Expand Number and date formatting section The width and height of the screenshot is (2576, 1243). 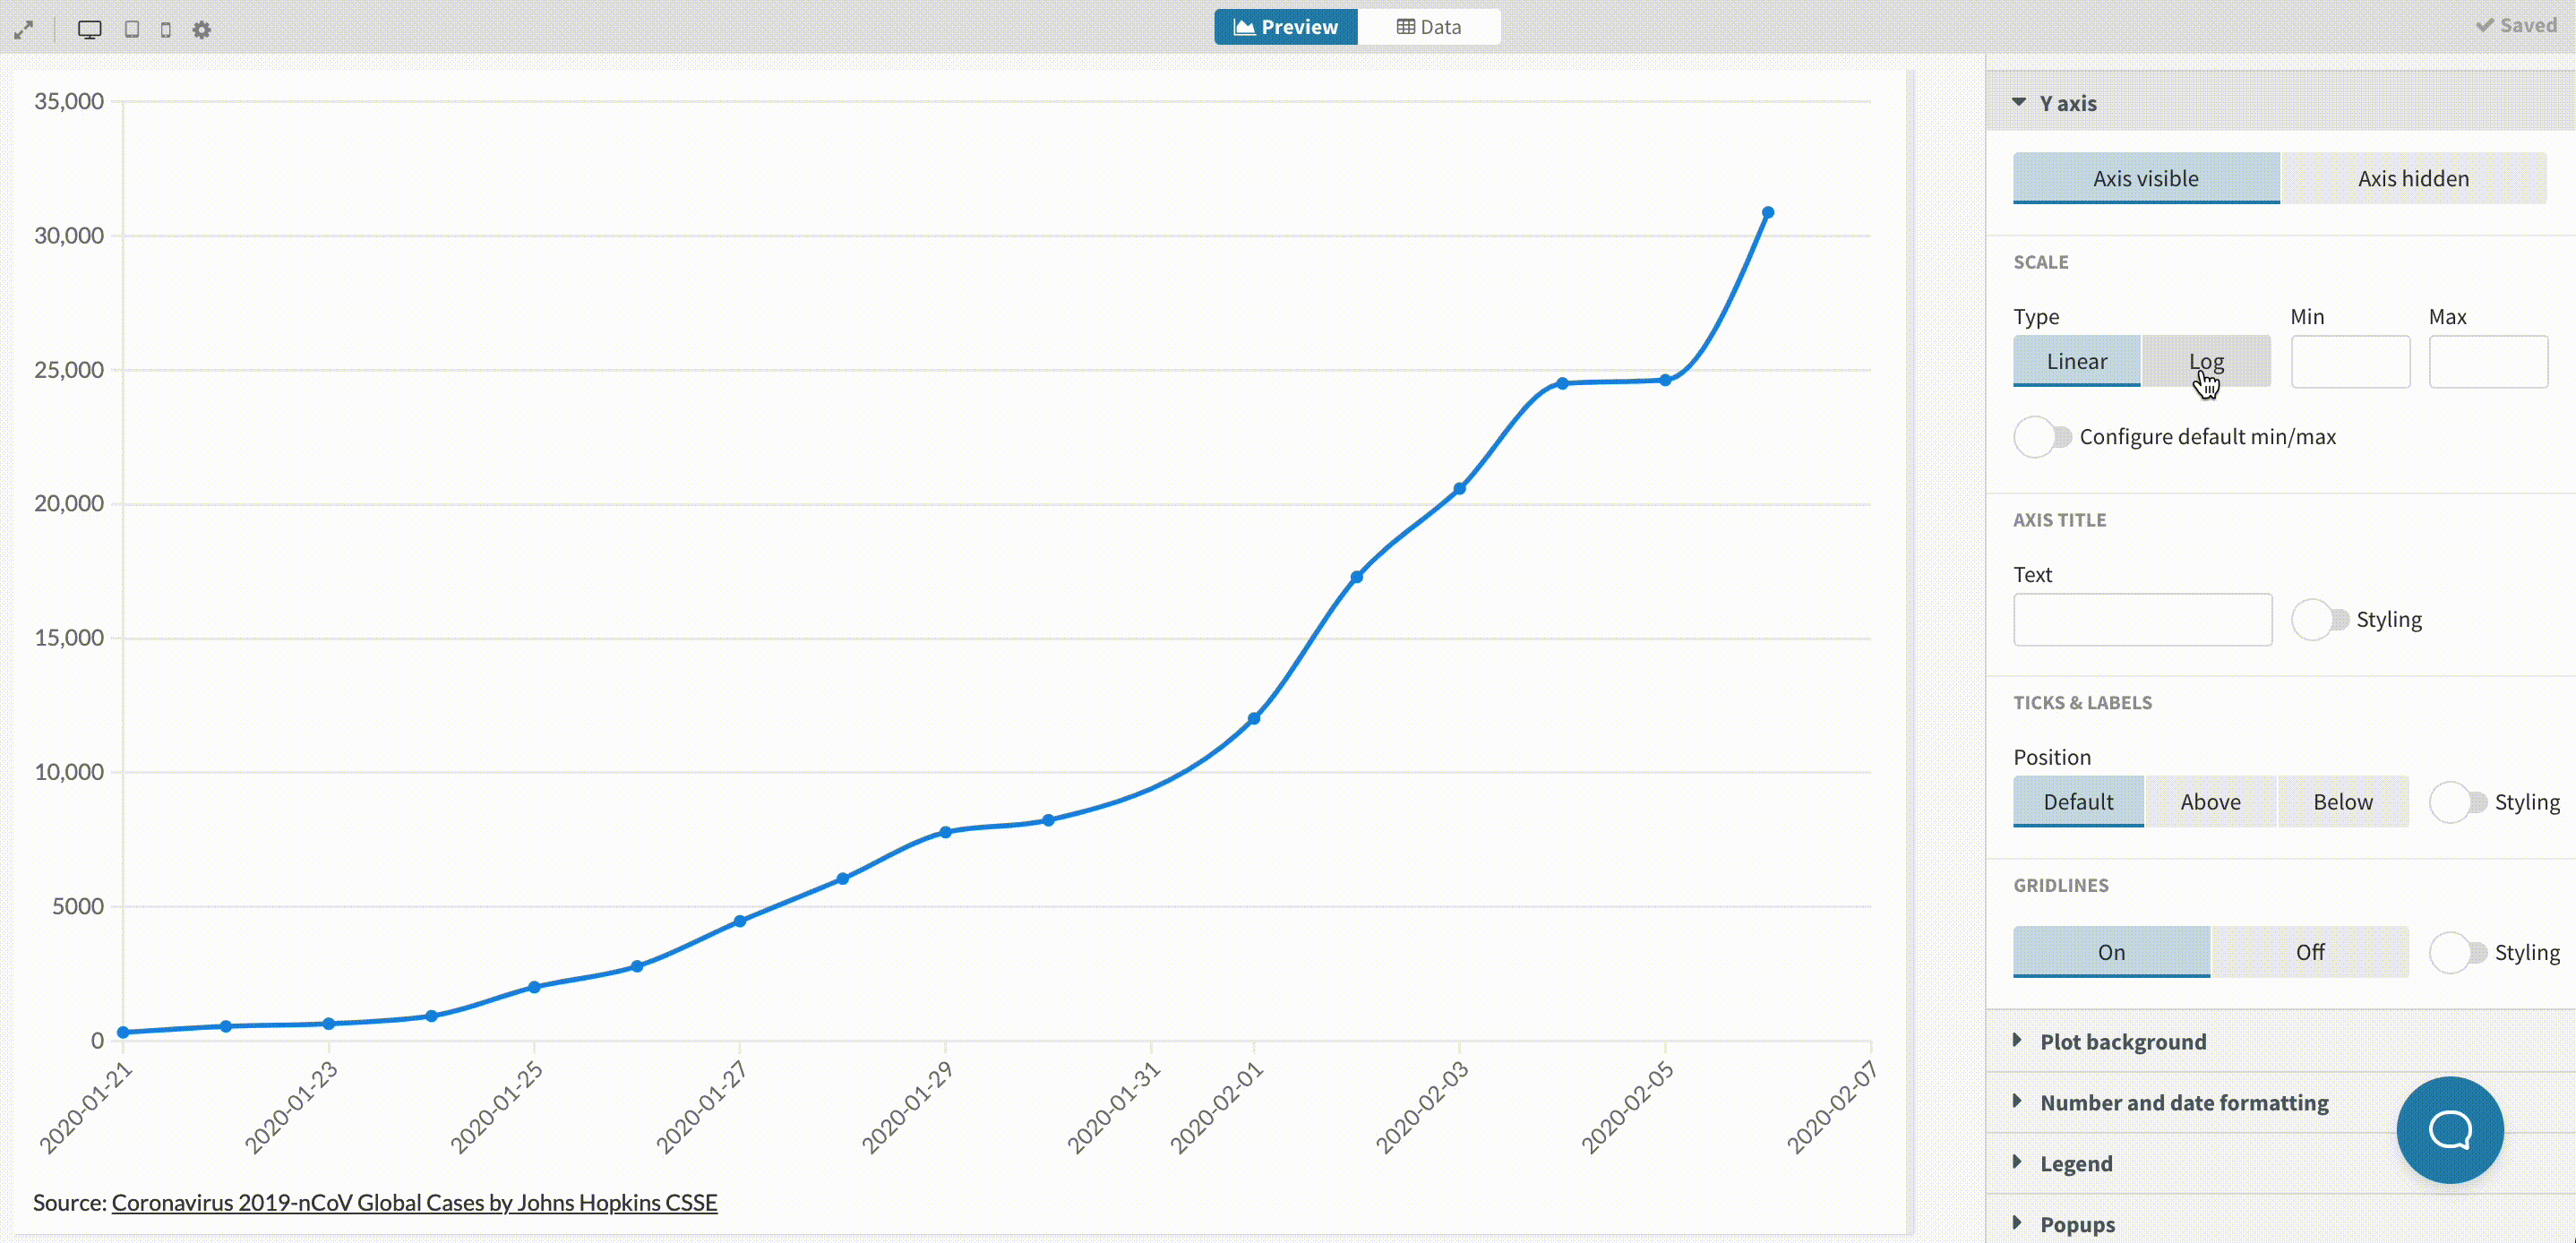click(2183, 1103)
